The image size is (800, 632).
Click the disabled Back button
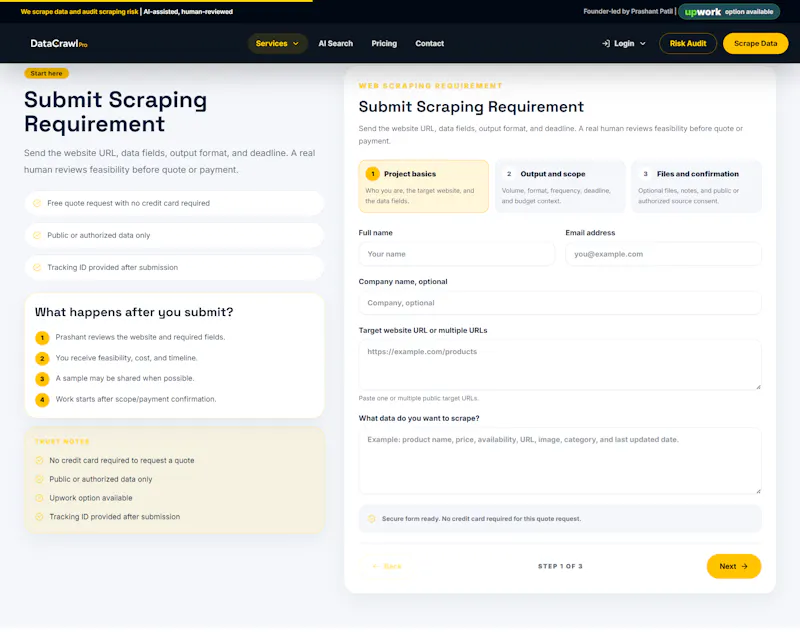[387, 566]
